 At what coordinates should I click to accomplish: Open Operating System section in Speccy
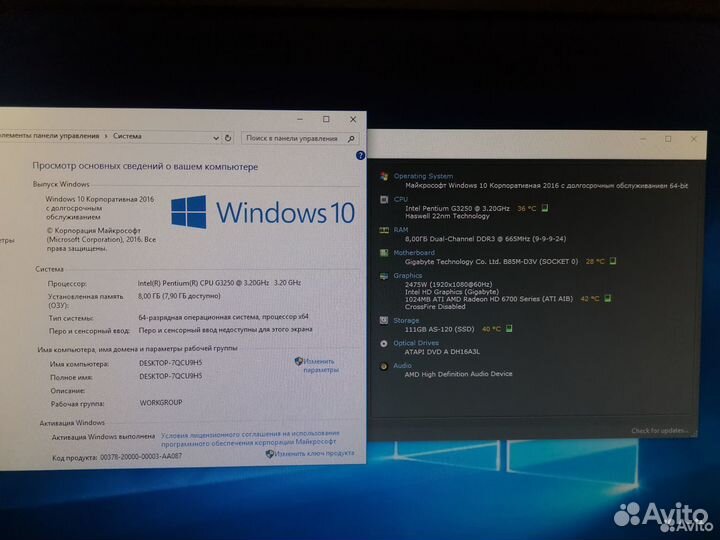tap(423, 176)
